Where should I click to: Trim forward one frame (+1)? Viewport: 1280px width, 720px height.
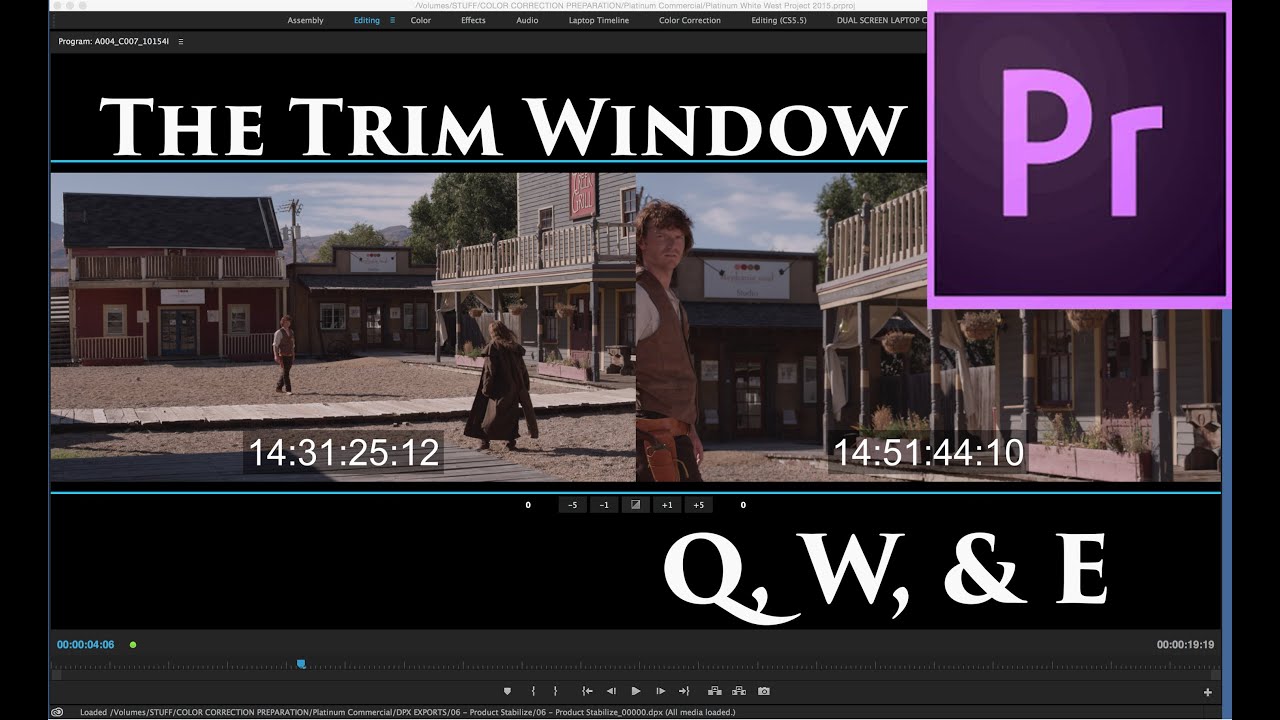667,505
